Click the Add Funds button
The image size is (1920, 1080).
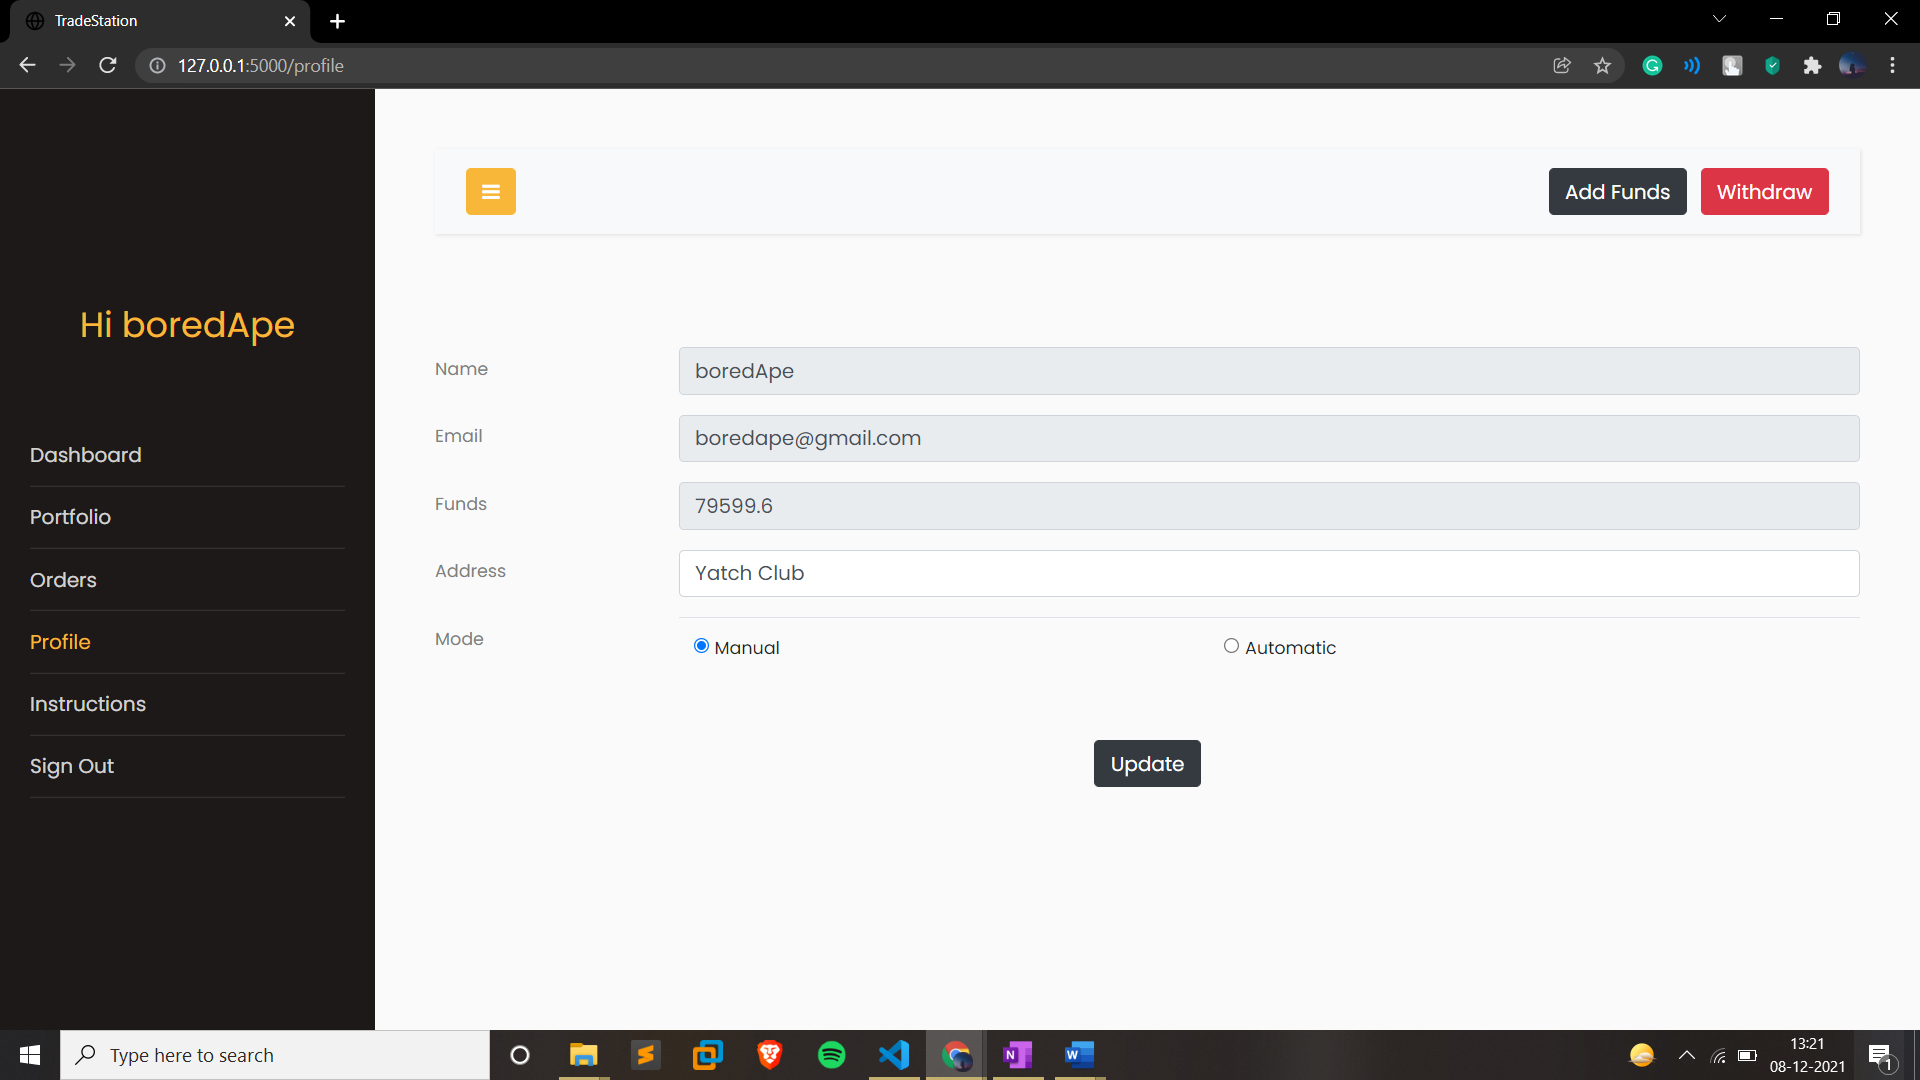tap(1617, 191)
